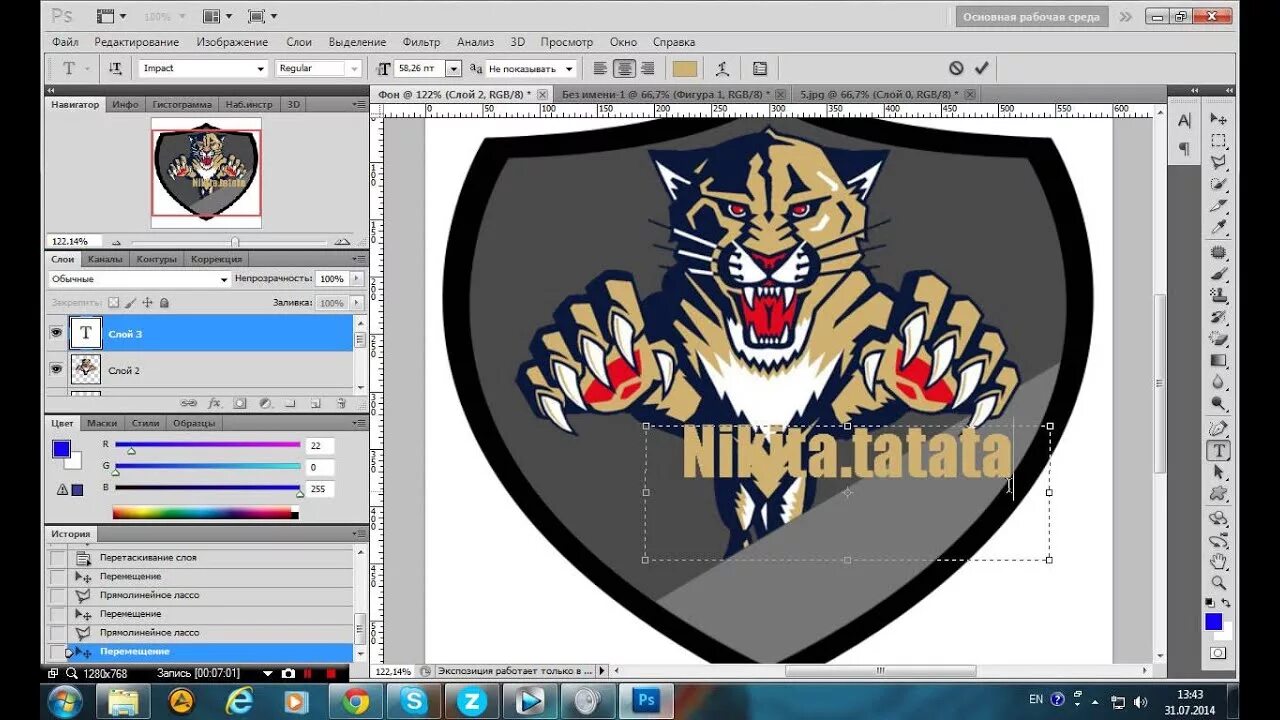
Task: Select the Dodge tool
Action: click(1219, 404)
